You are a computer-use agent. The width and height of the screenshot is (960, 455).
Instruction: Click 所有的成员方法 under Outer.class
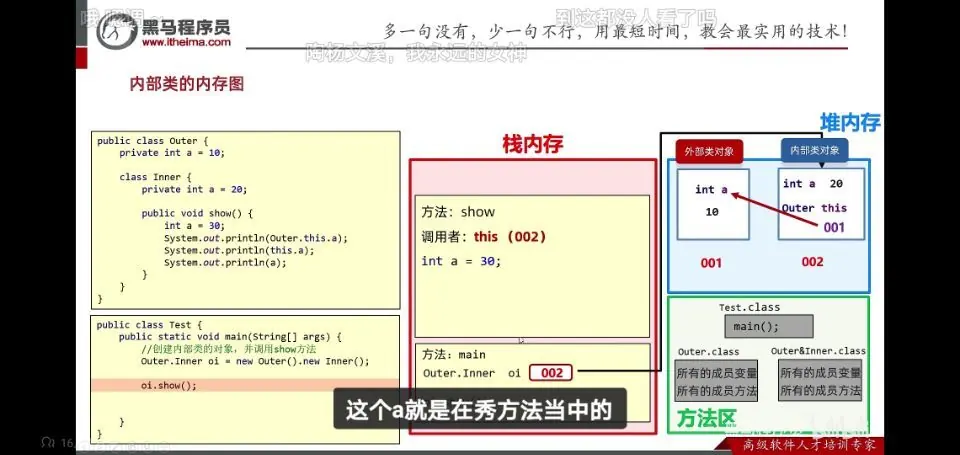click(716, 391)
